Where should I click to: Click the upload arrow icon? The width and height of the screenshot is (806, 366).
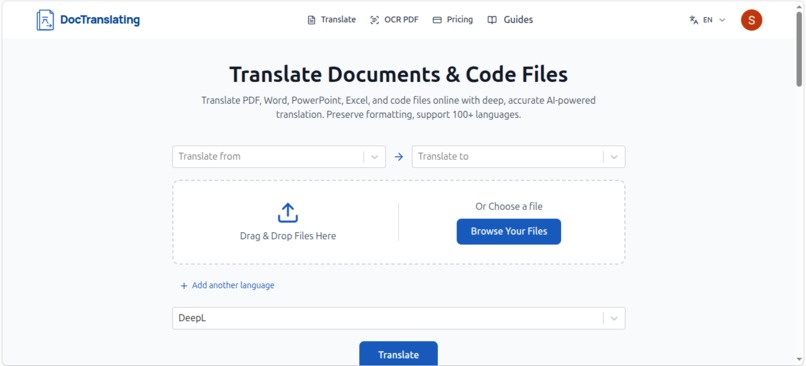[288, 212]
